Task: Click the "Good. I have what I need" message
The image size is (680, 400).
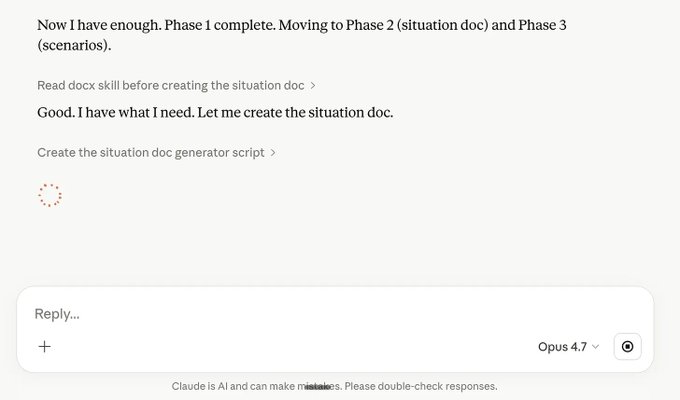Action: tap(215, 112)
